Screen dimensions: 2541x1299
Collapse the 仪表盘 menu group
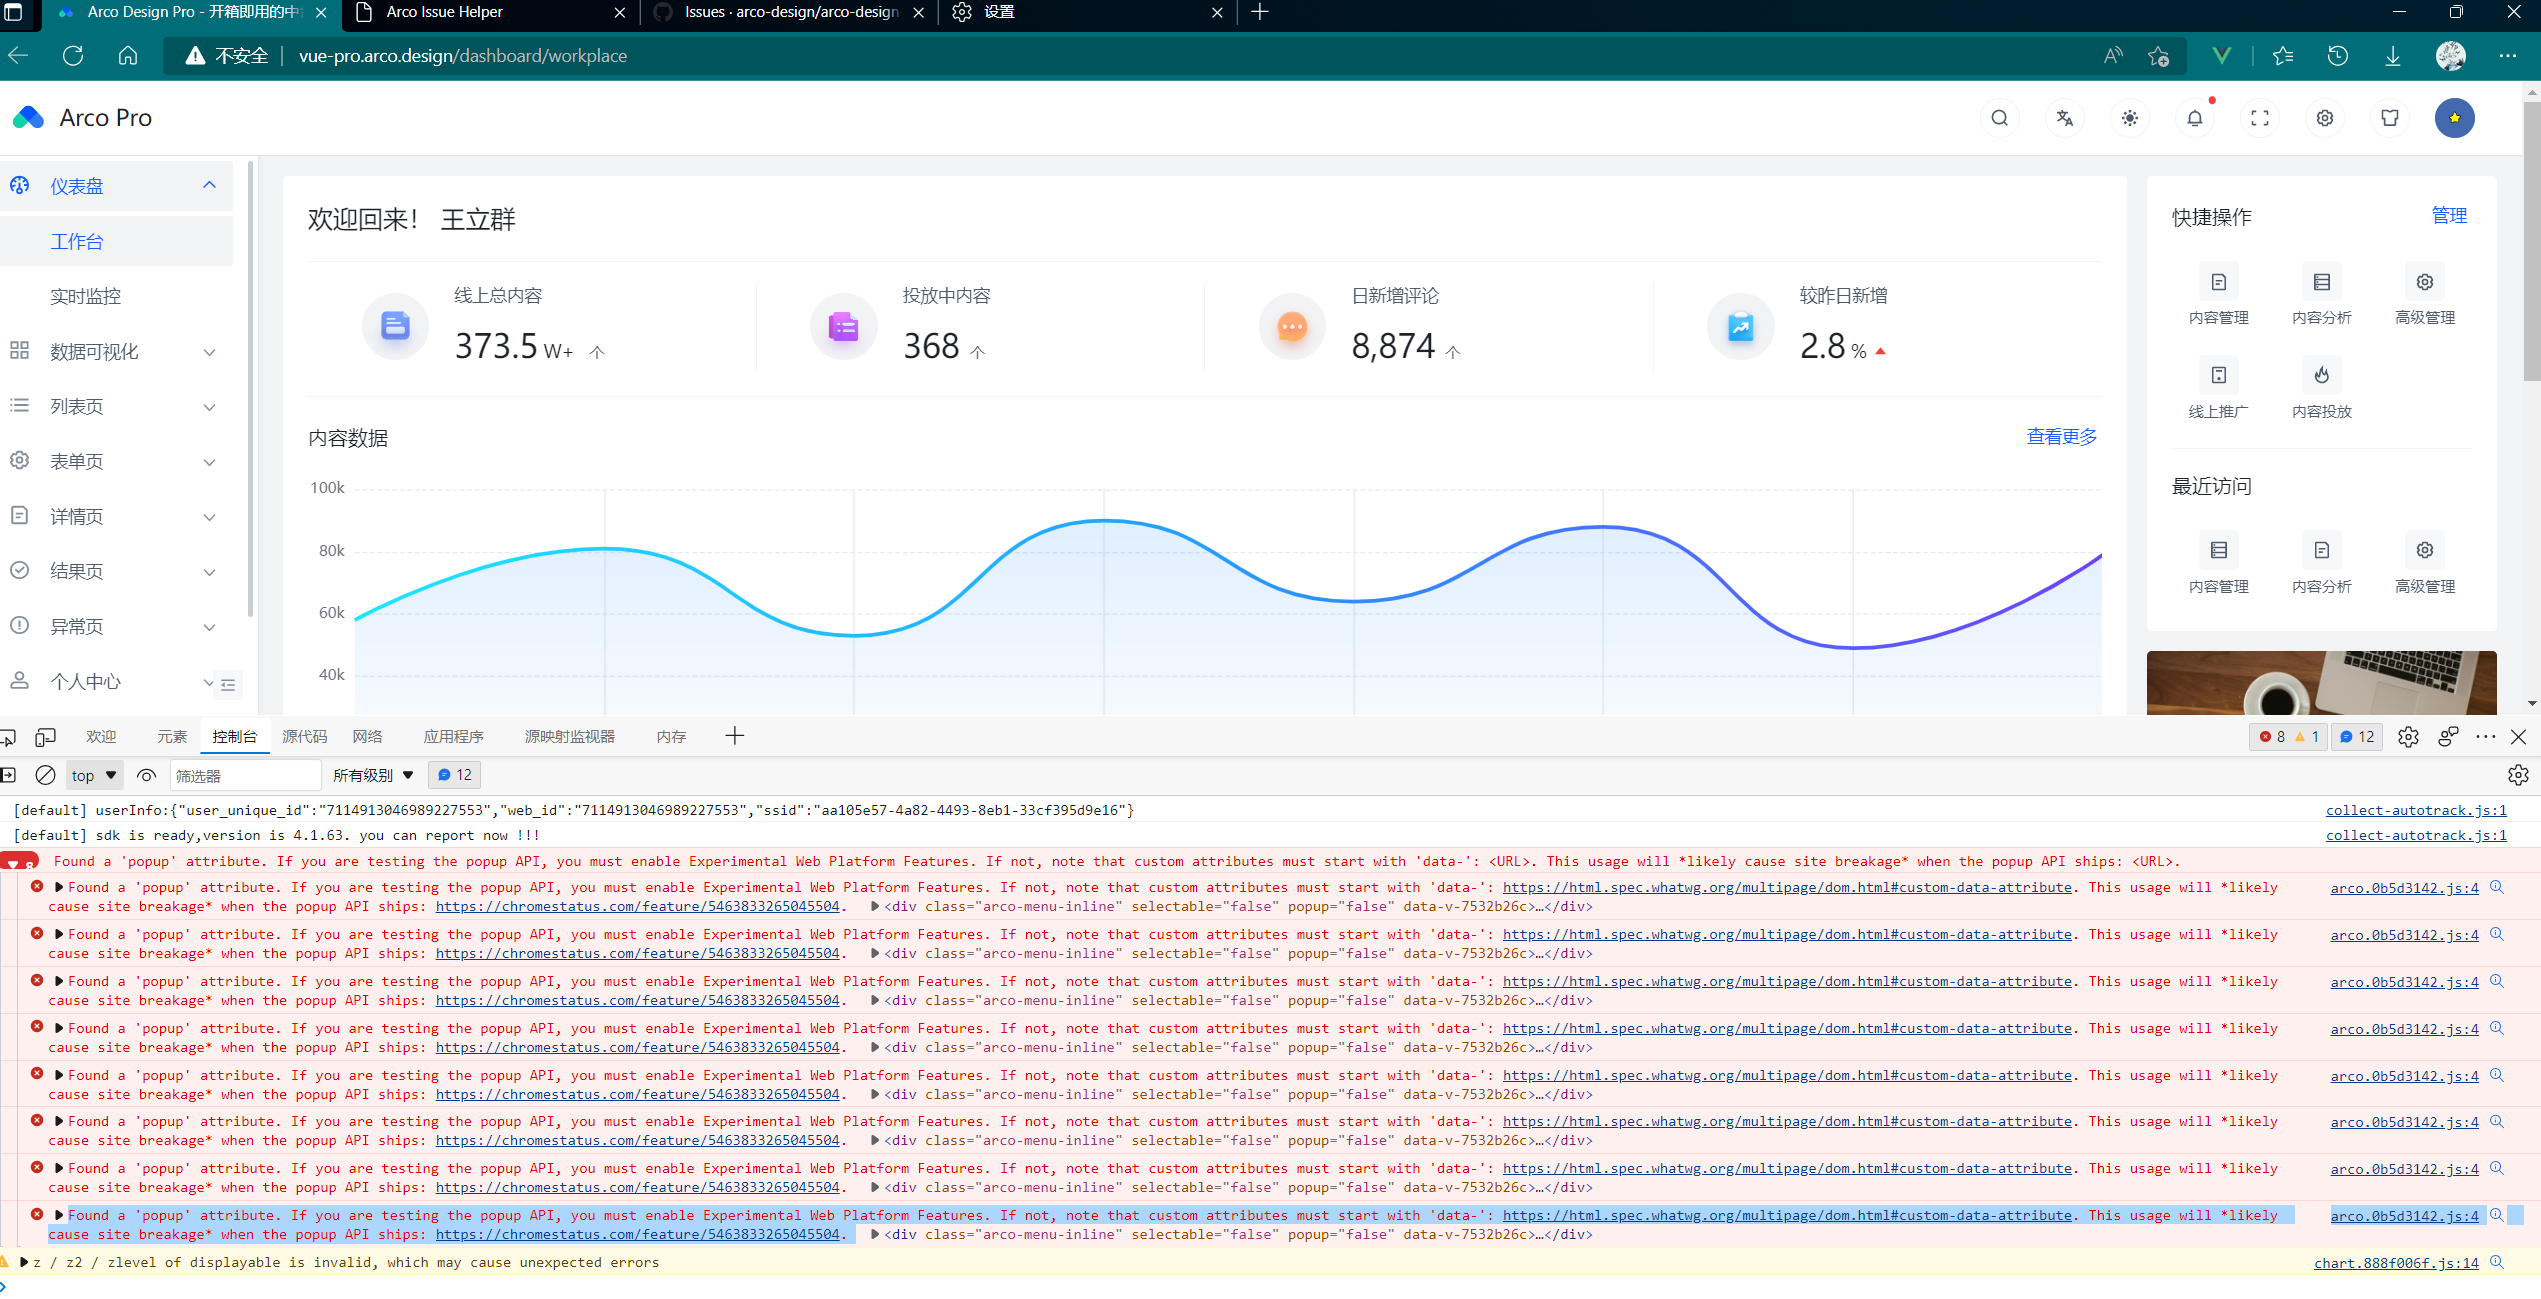pyautogui.click(x=117, y=186)
